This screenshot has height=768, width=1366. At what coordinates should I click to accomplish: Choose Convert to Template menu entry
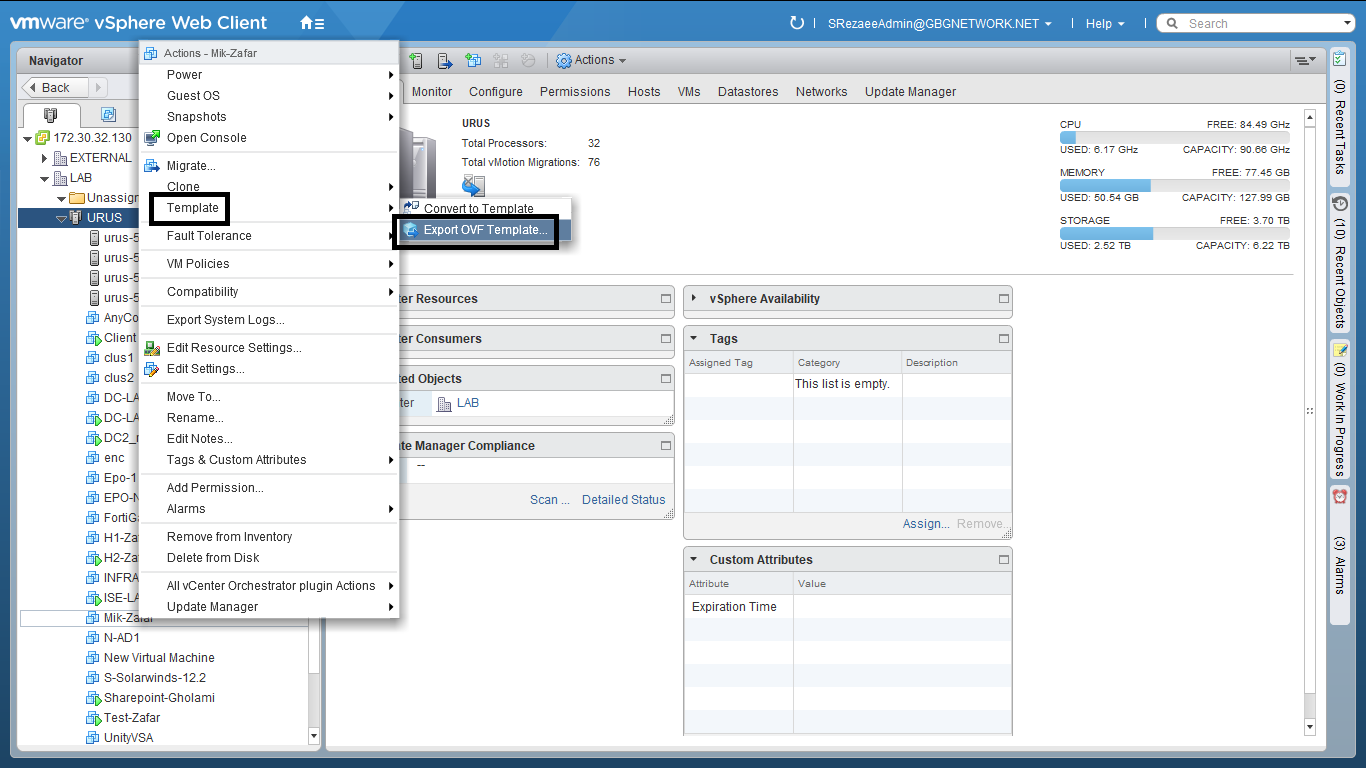point(478,208)
